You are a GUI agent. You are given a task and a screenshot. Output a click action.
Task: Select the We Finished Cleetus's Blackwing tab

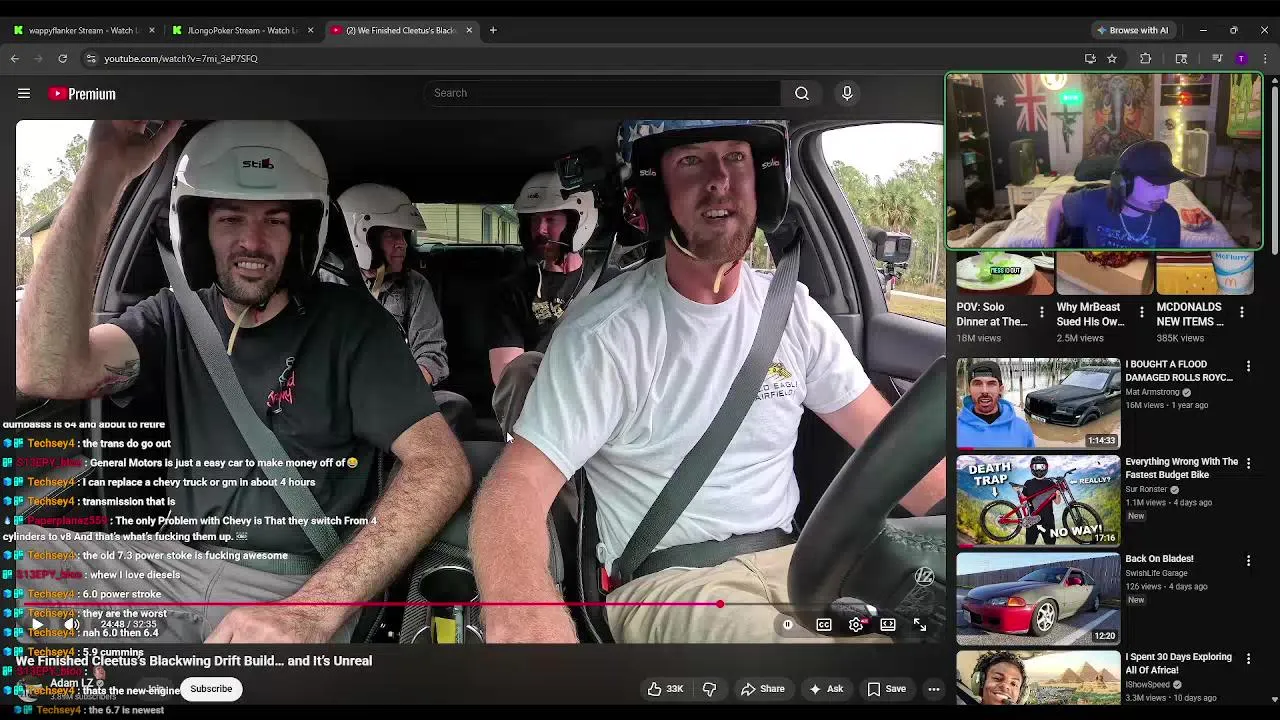click(401, 30)
